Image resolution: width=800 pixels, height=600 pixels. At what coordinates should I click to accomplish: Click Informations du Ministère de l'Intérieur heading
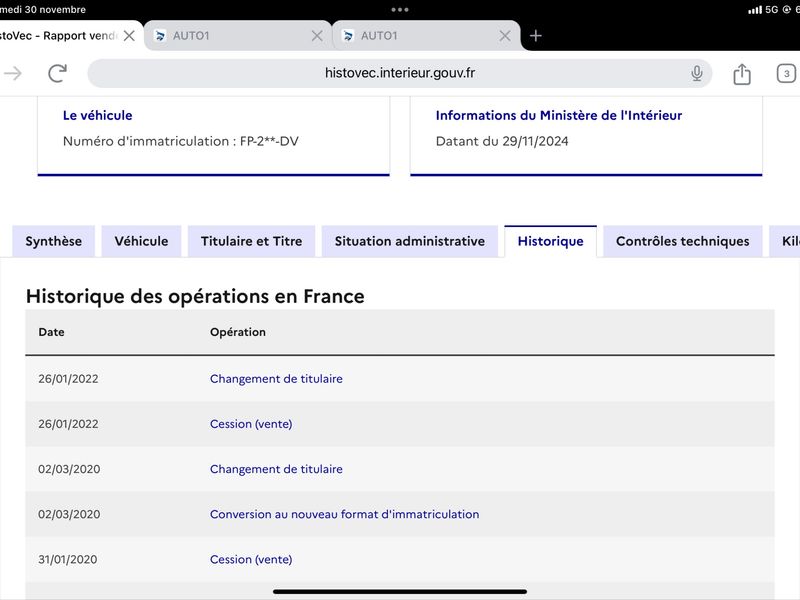559,115
